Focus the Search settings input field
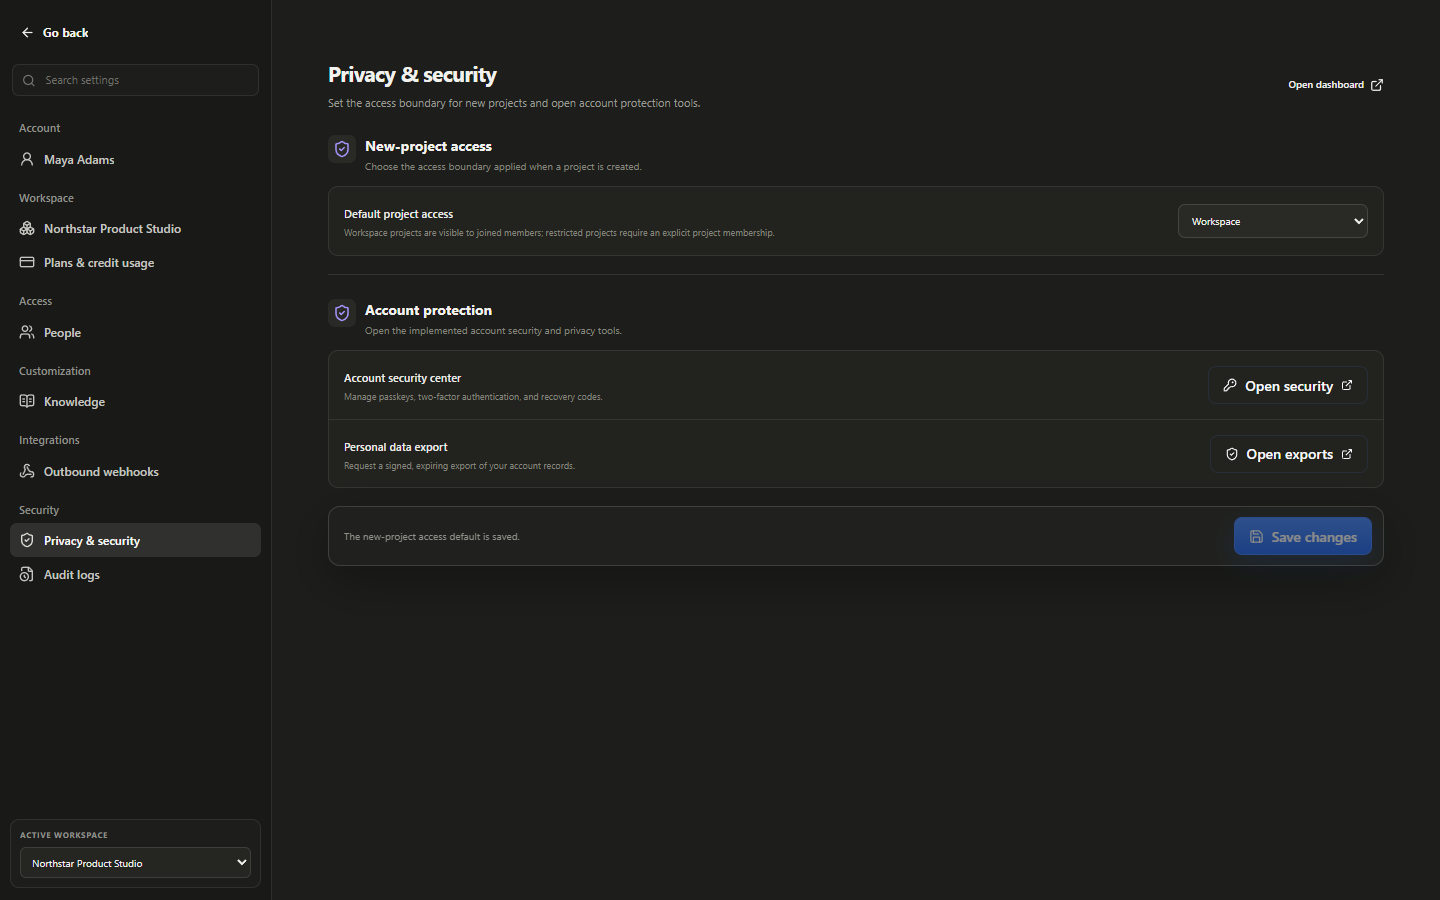Screen dimensions: 1440x900 click(x=135, y=80)
